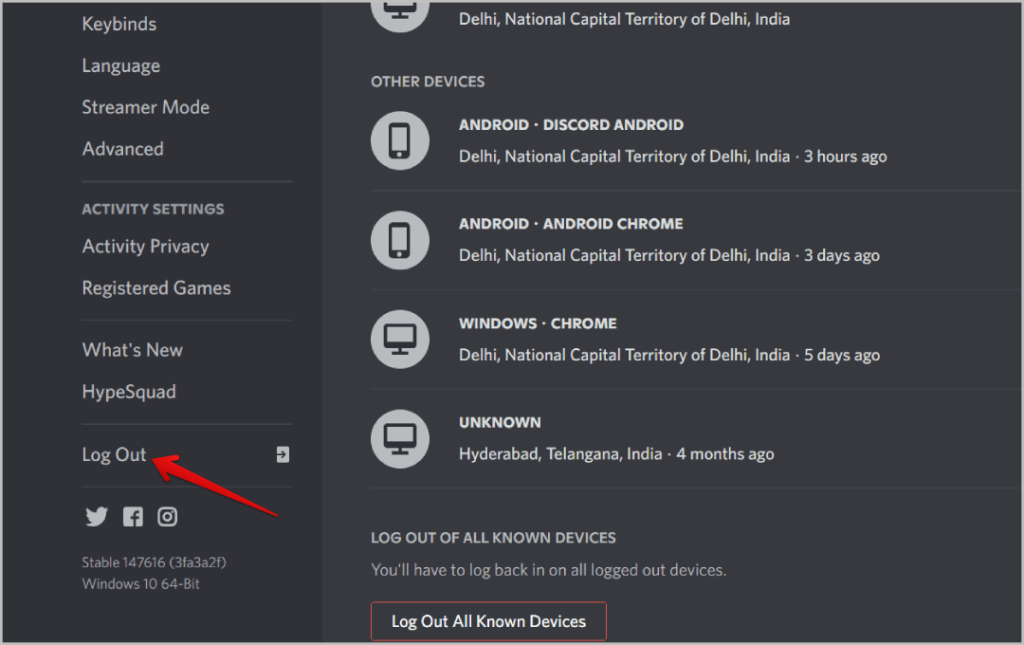
Task: Select Registered Games in sidebar
Action: pyautogui.click(x=156, y=288)
